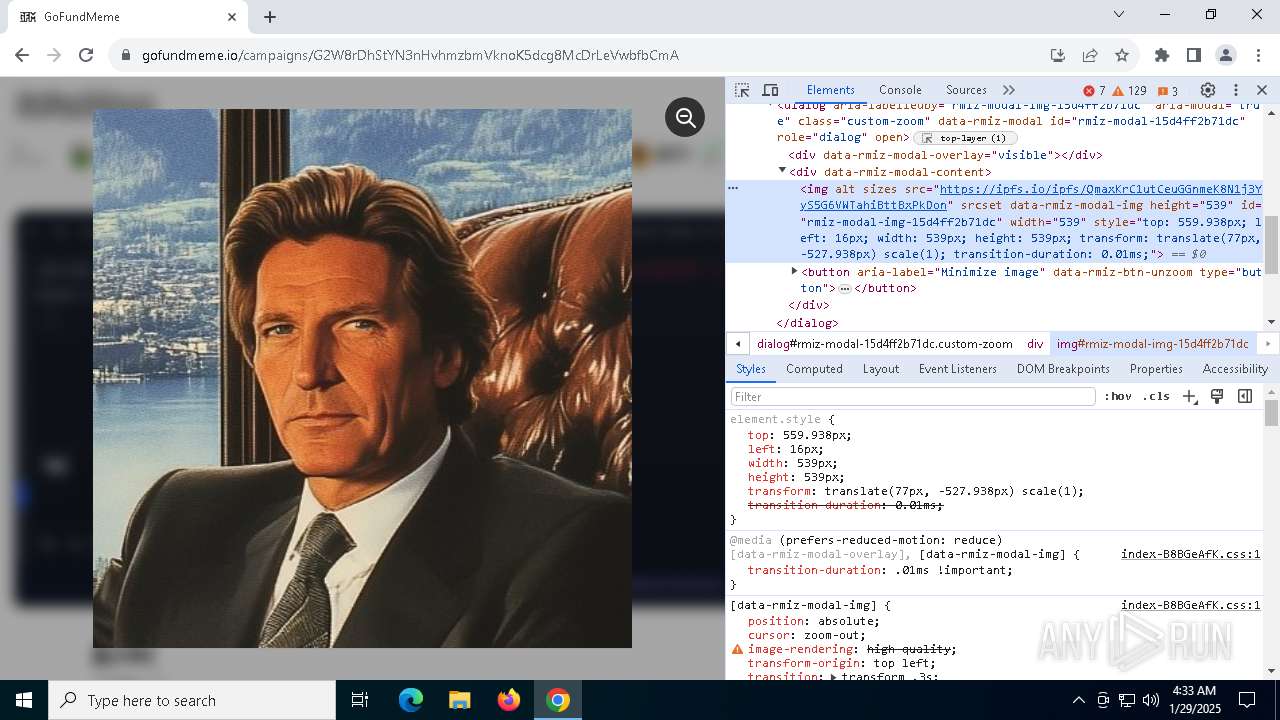Open the DevTools customize menu (three dots)
The image size is (1280, 720).
click(x=1236, y=90)
